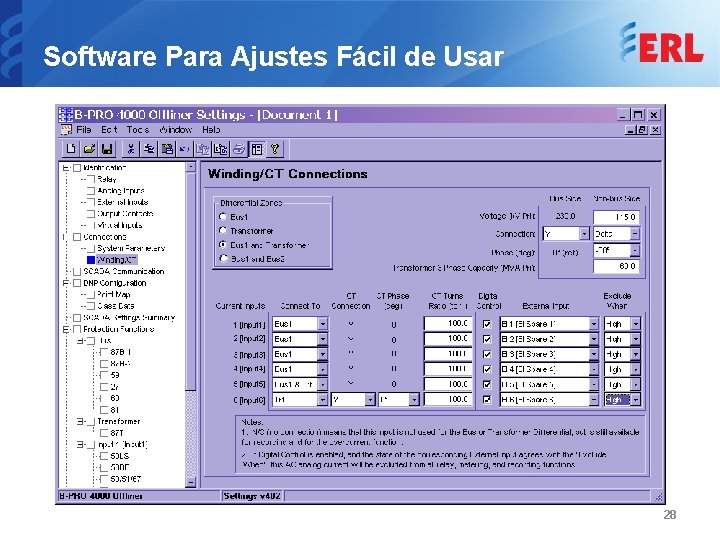
Task: Click the Paste clipboard toolbar icon
Action: (x=167, y=149)
